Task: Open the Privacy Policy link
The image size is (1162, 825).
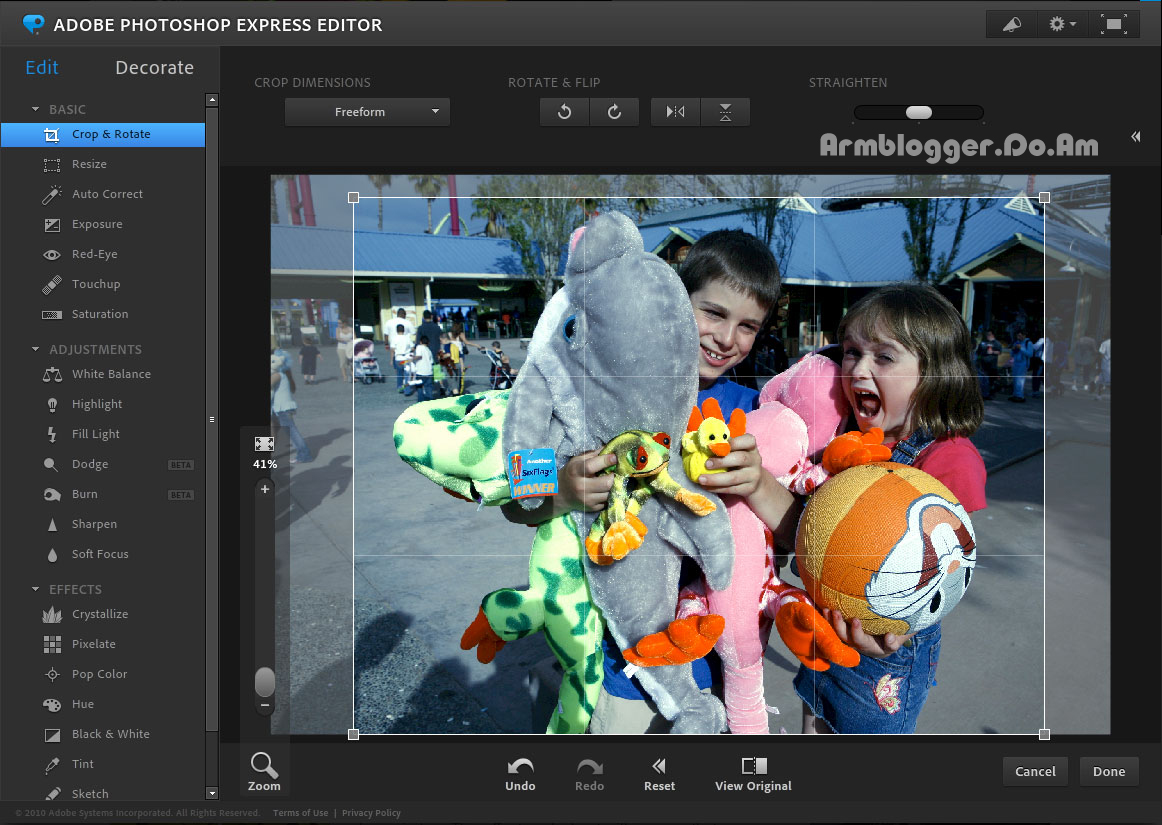Action: click(x=371, y=813)
